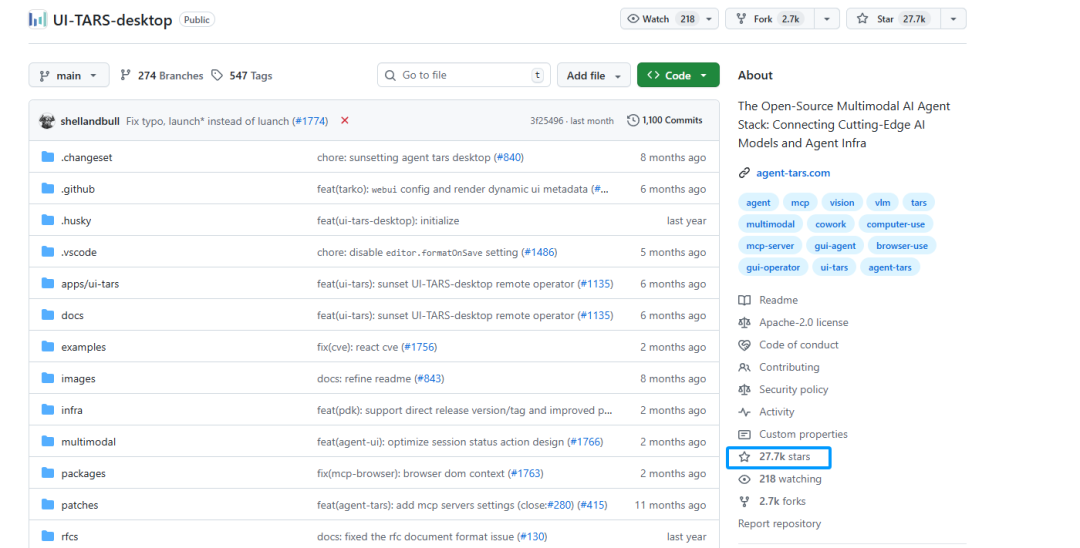Click the eye icon on the Watch button
This screenshot has width=1080, height=548.
coord(633,19)
